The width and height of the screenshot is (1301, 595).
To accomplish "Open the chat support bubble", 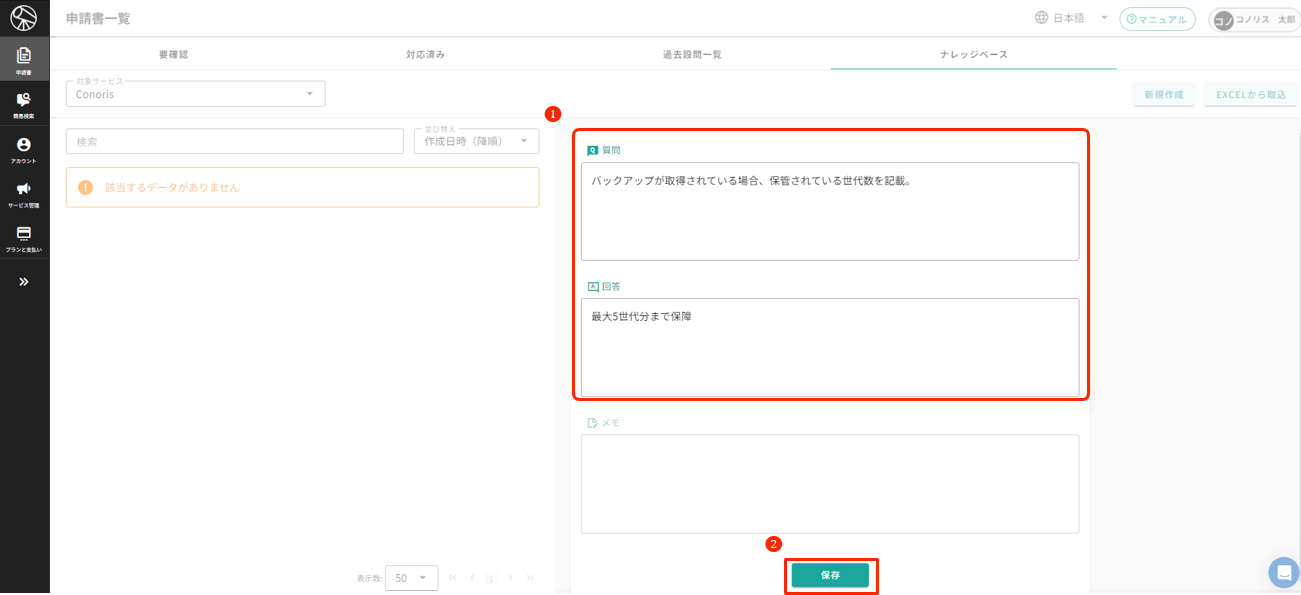I will click(x=1283, y=572).
